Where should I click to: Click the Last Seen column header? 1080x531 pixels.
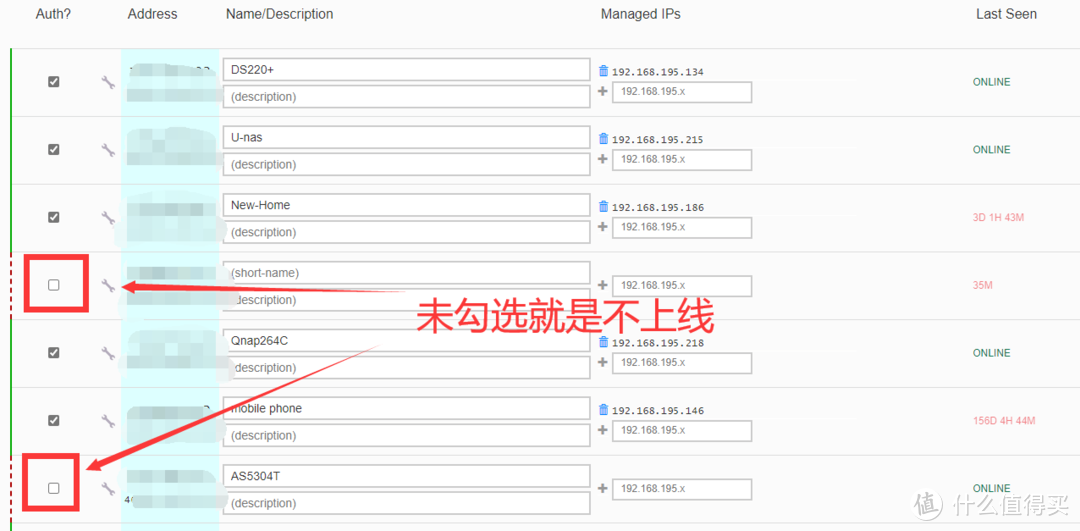(x=1006, y=14)
